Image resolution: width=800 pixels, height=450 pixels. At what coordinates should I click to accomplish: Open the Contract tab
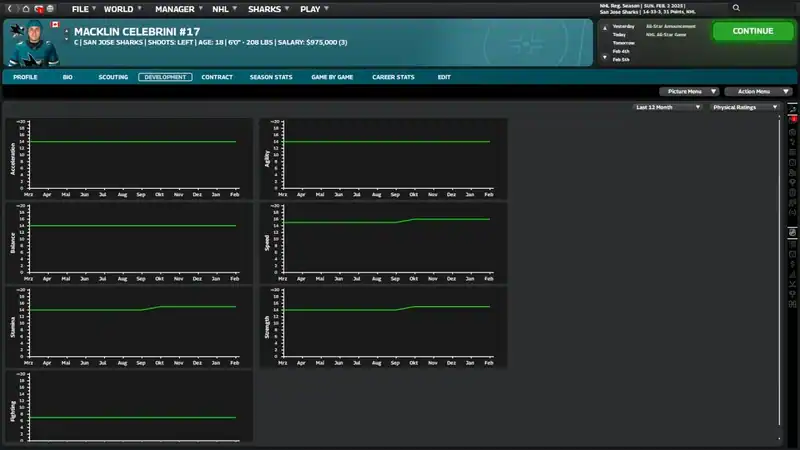[x=217, y=77]
